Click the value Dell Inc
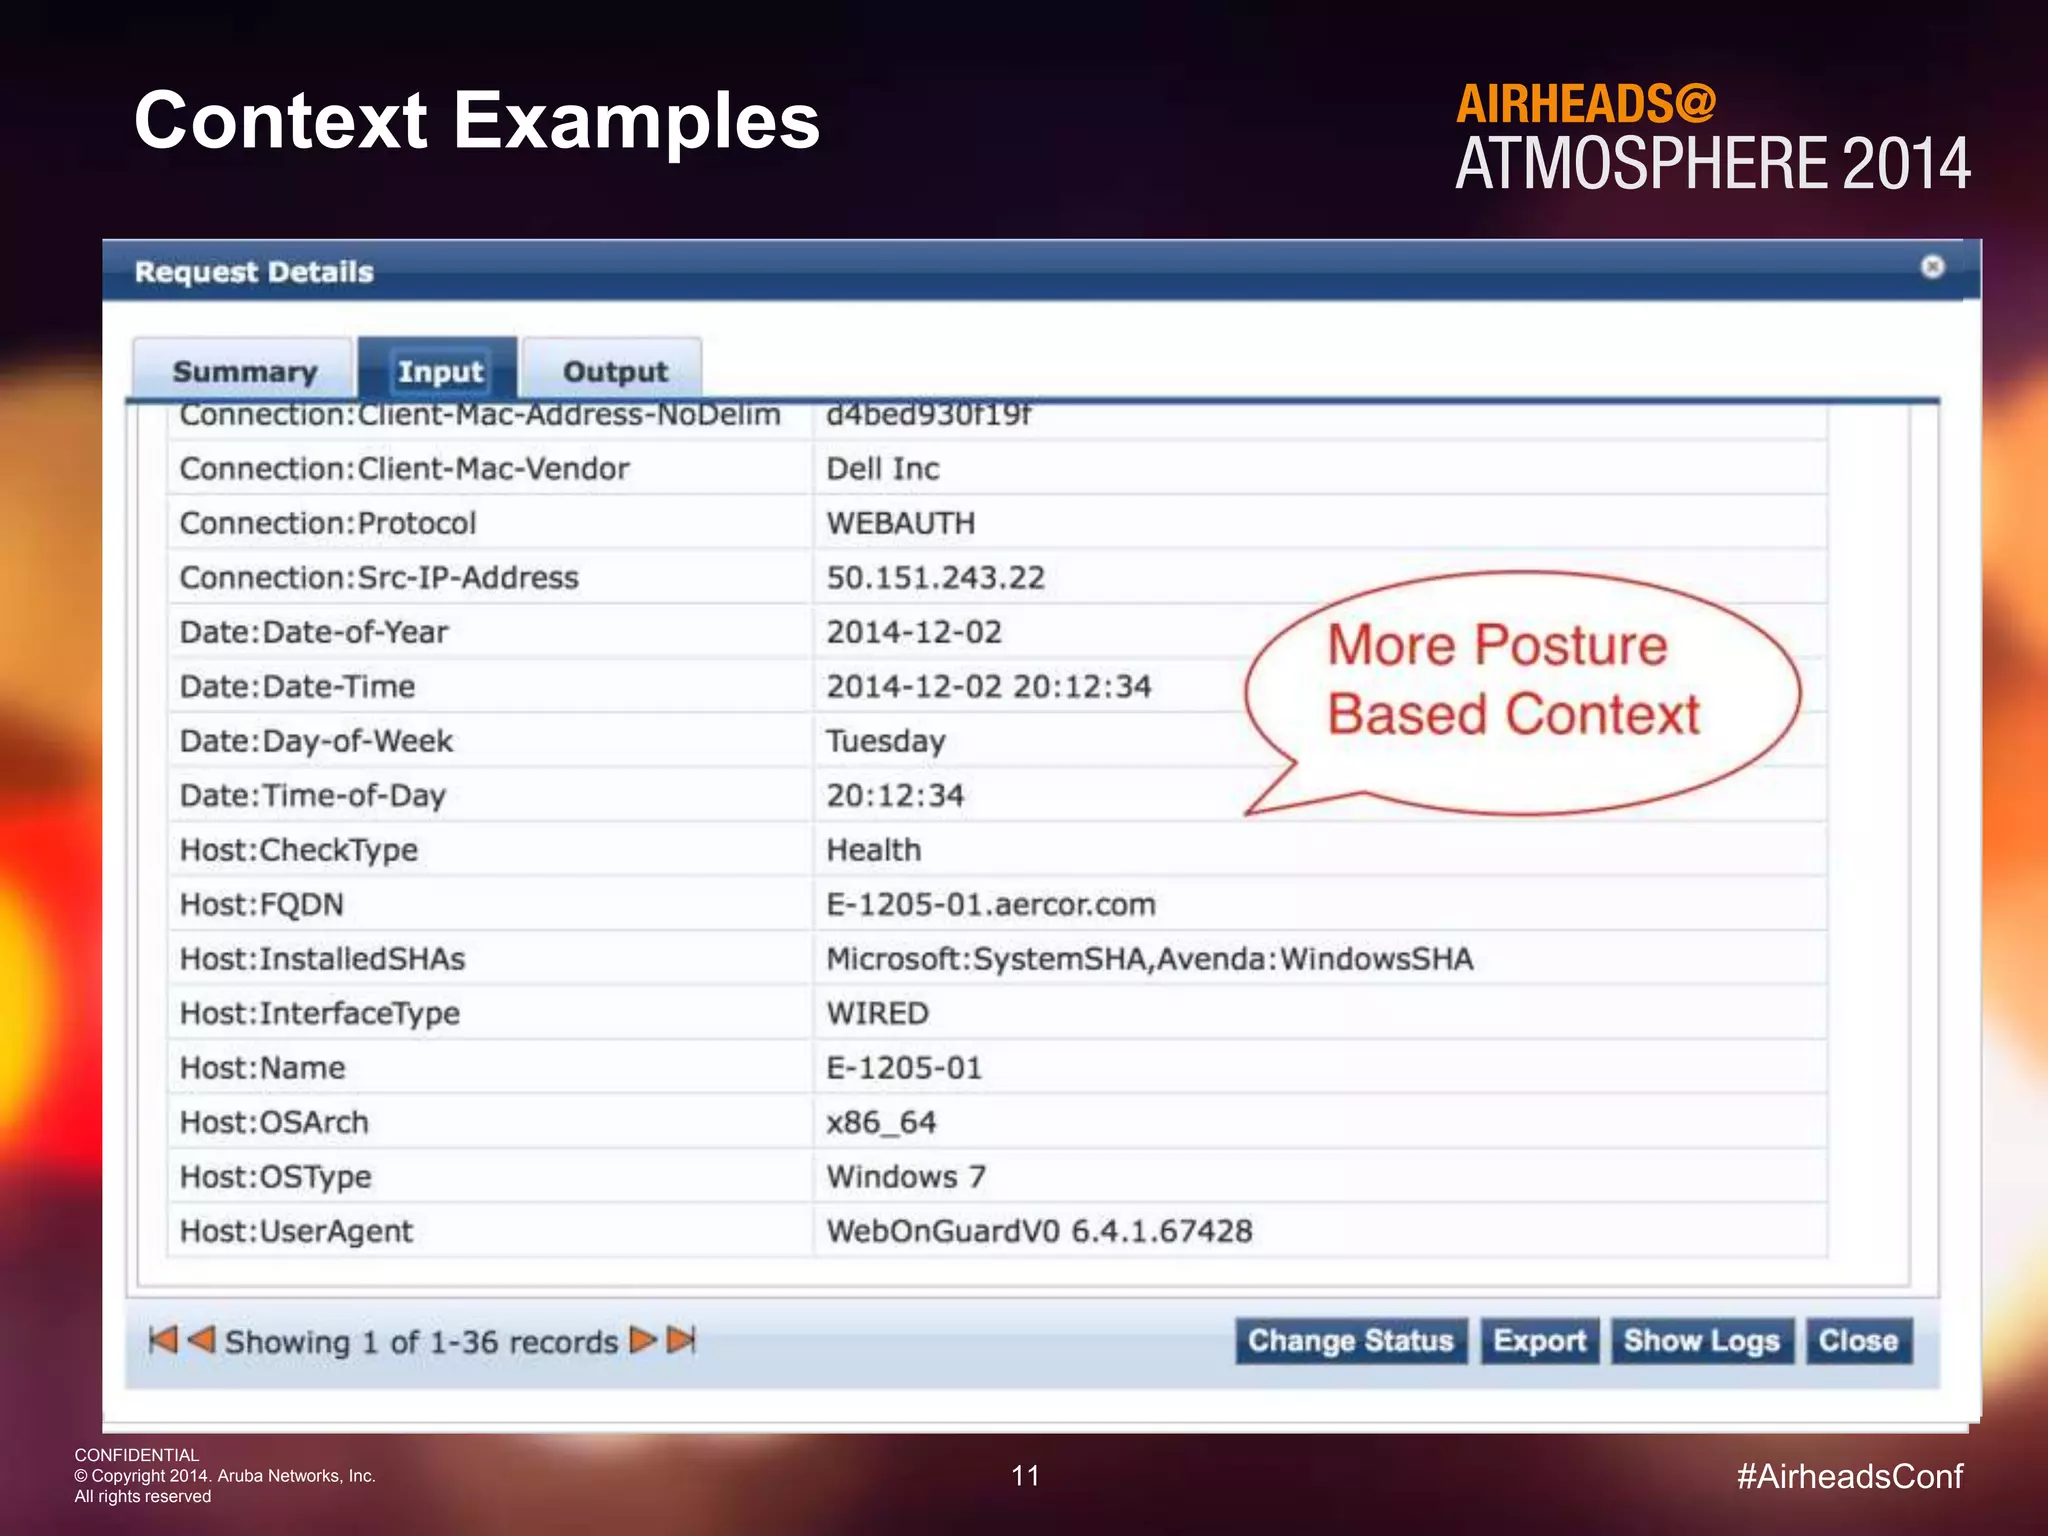 coord(883,468)
